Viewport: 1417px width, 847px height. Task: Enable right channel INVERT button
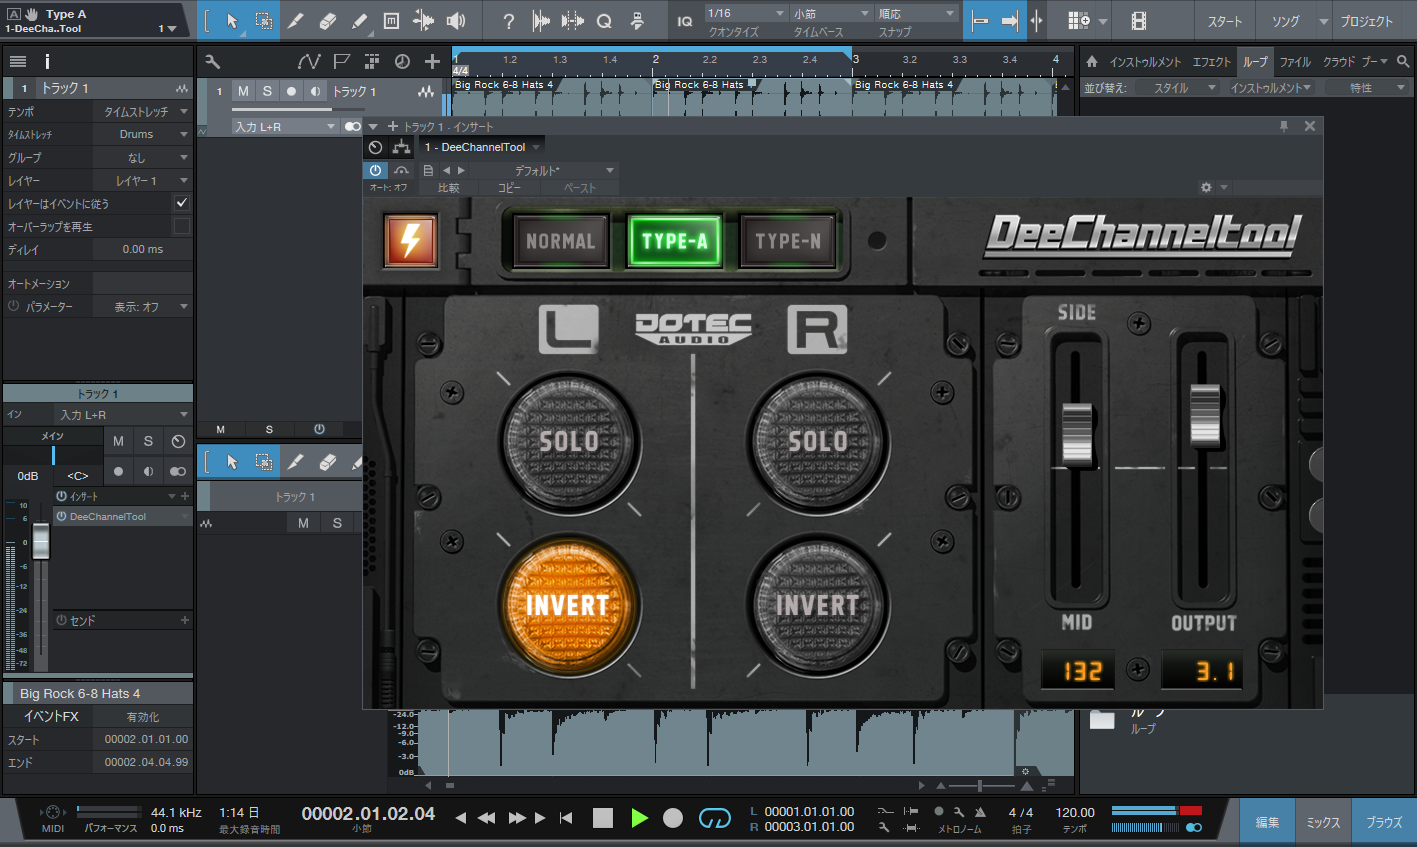[x=817, y=605]
